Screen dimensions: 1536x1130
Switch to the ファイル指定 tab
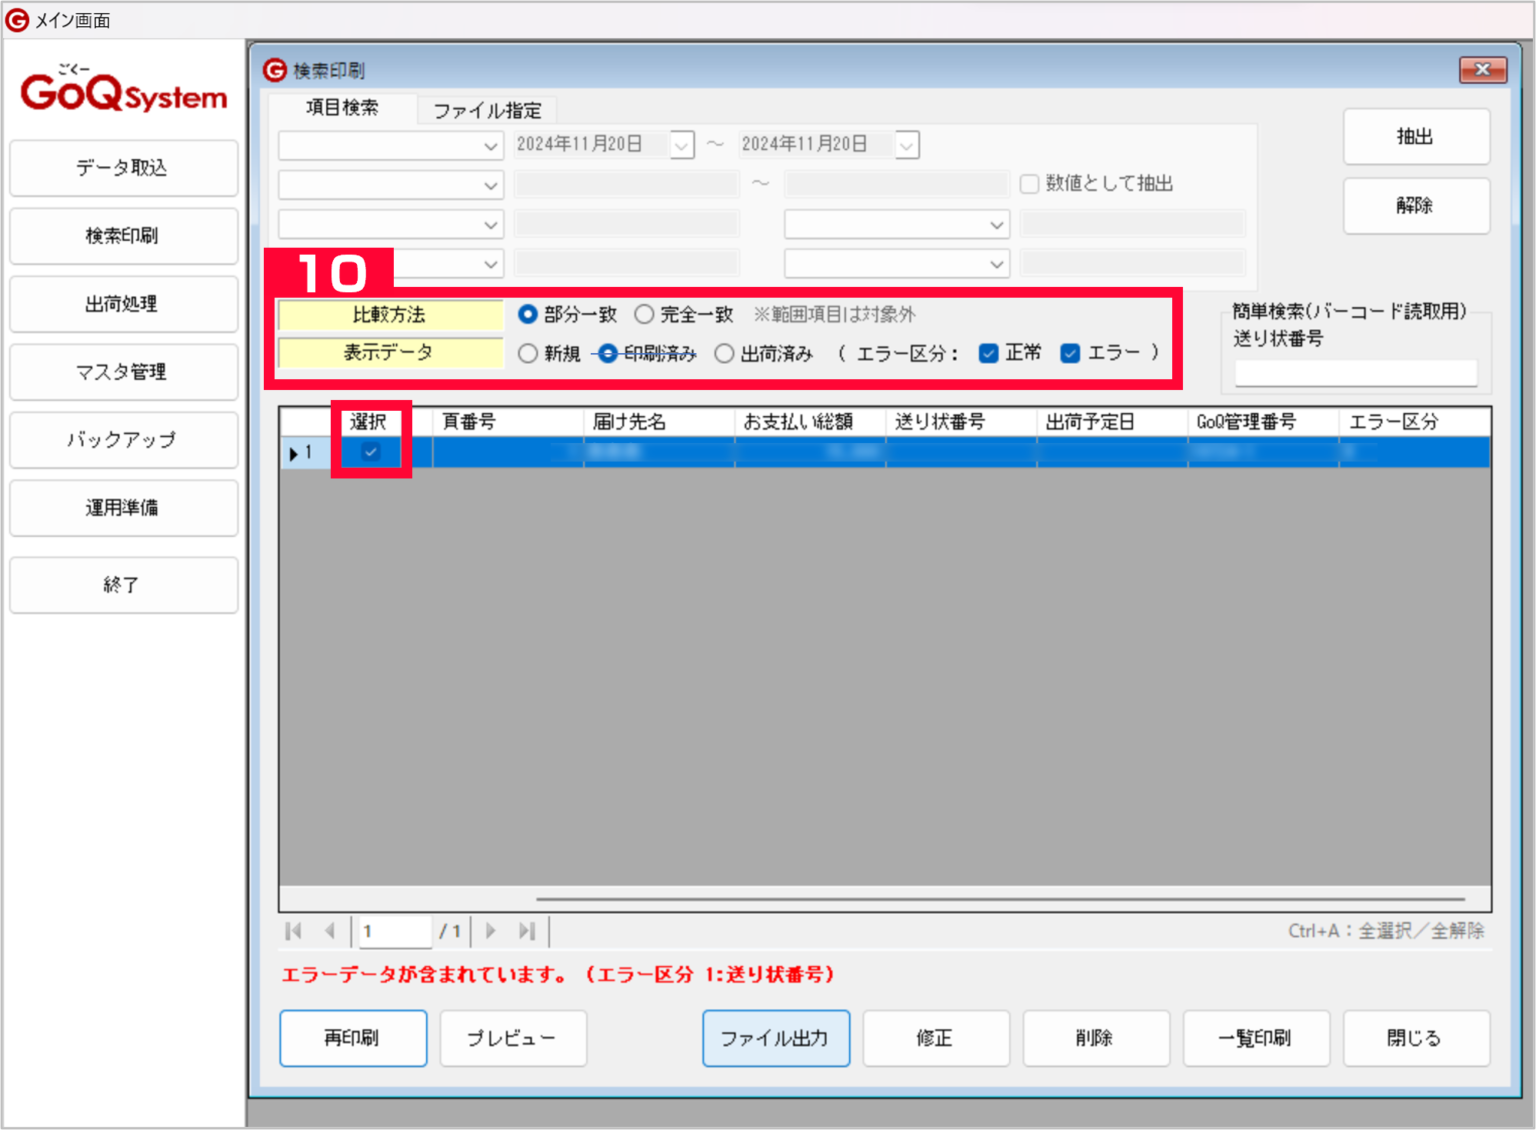(x=487, y=110)
